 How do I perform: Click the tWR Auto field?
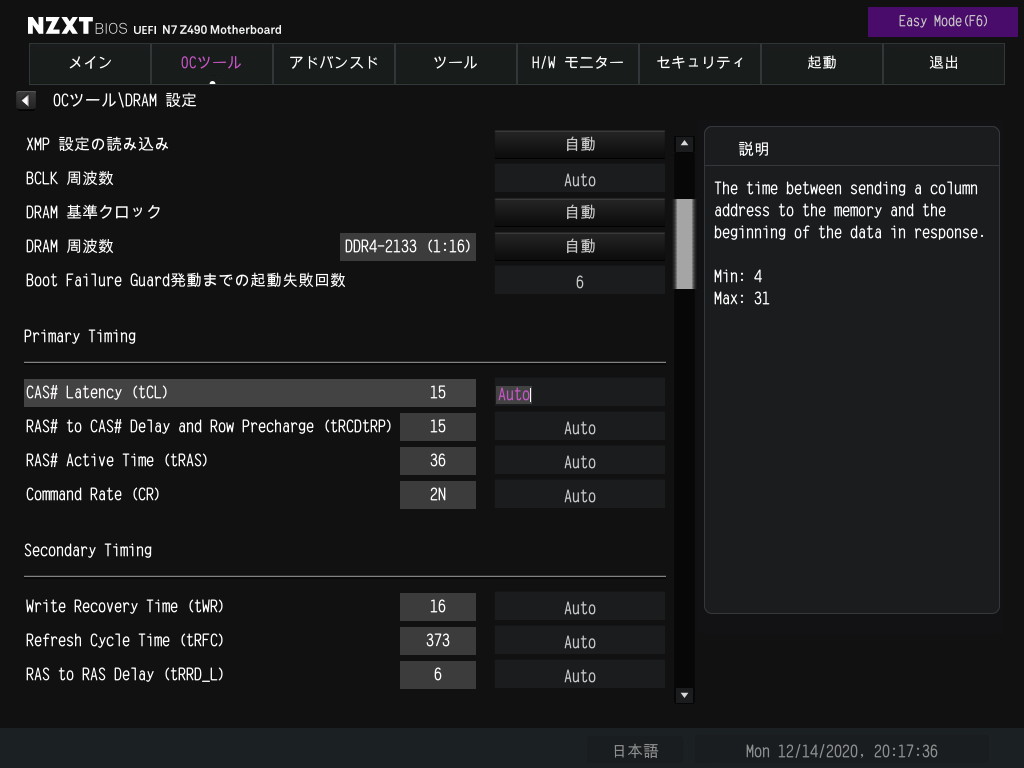click(580, 607)
